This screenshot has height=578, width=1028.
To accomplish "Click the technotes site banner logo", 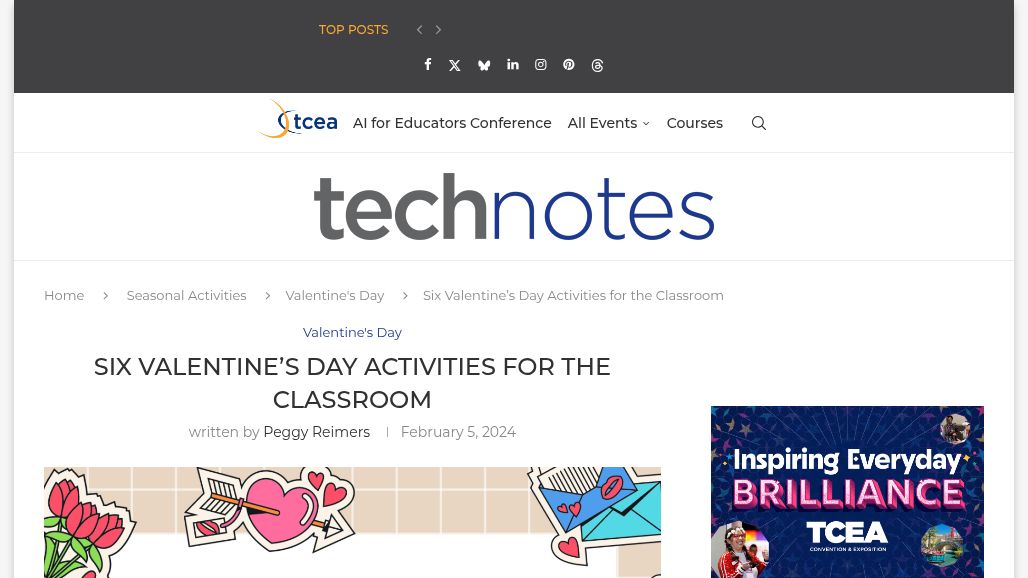I will (514, 207).
